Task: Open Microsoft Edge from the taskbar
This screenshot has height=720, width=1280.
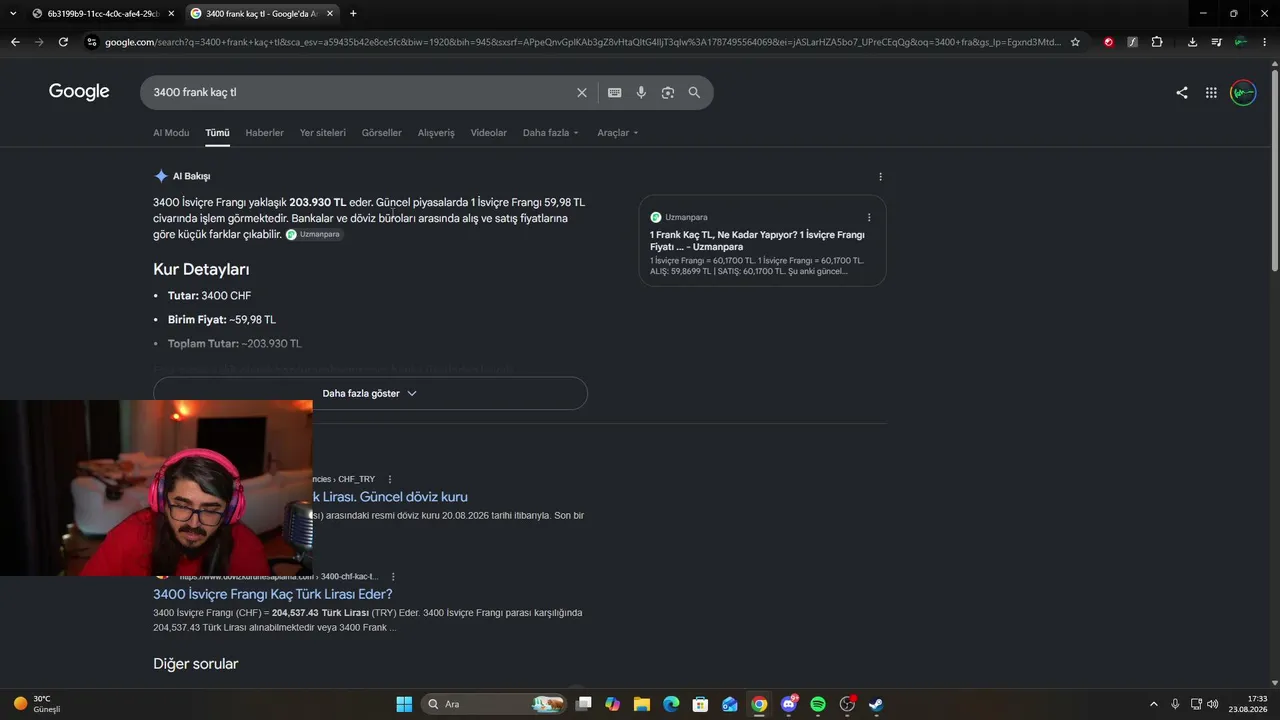Action: click(671, 704)
